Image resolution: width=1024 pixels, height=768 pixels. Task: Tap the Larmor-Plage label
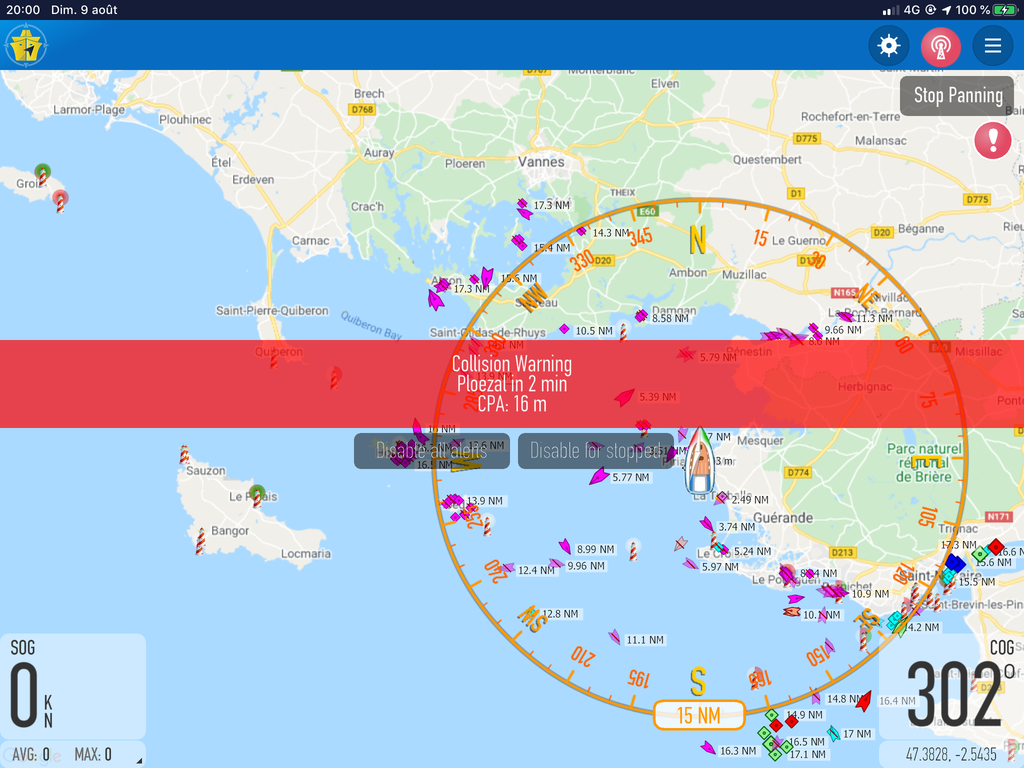pos(89,110)
